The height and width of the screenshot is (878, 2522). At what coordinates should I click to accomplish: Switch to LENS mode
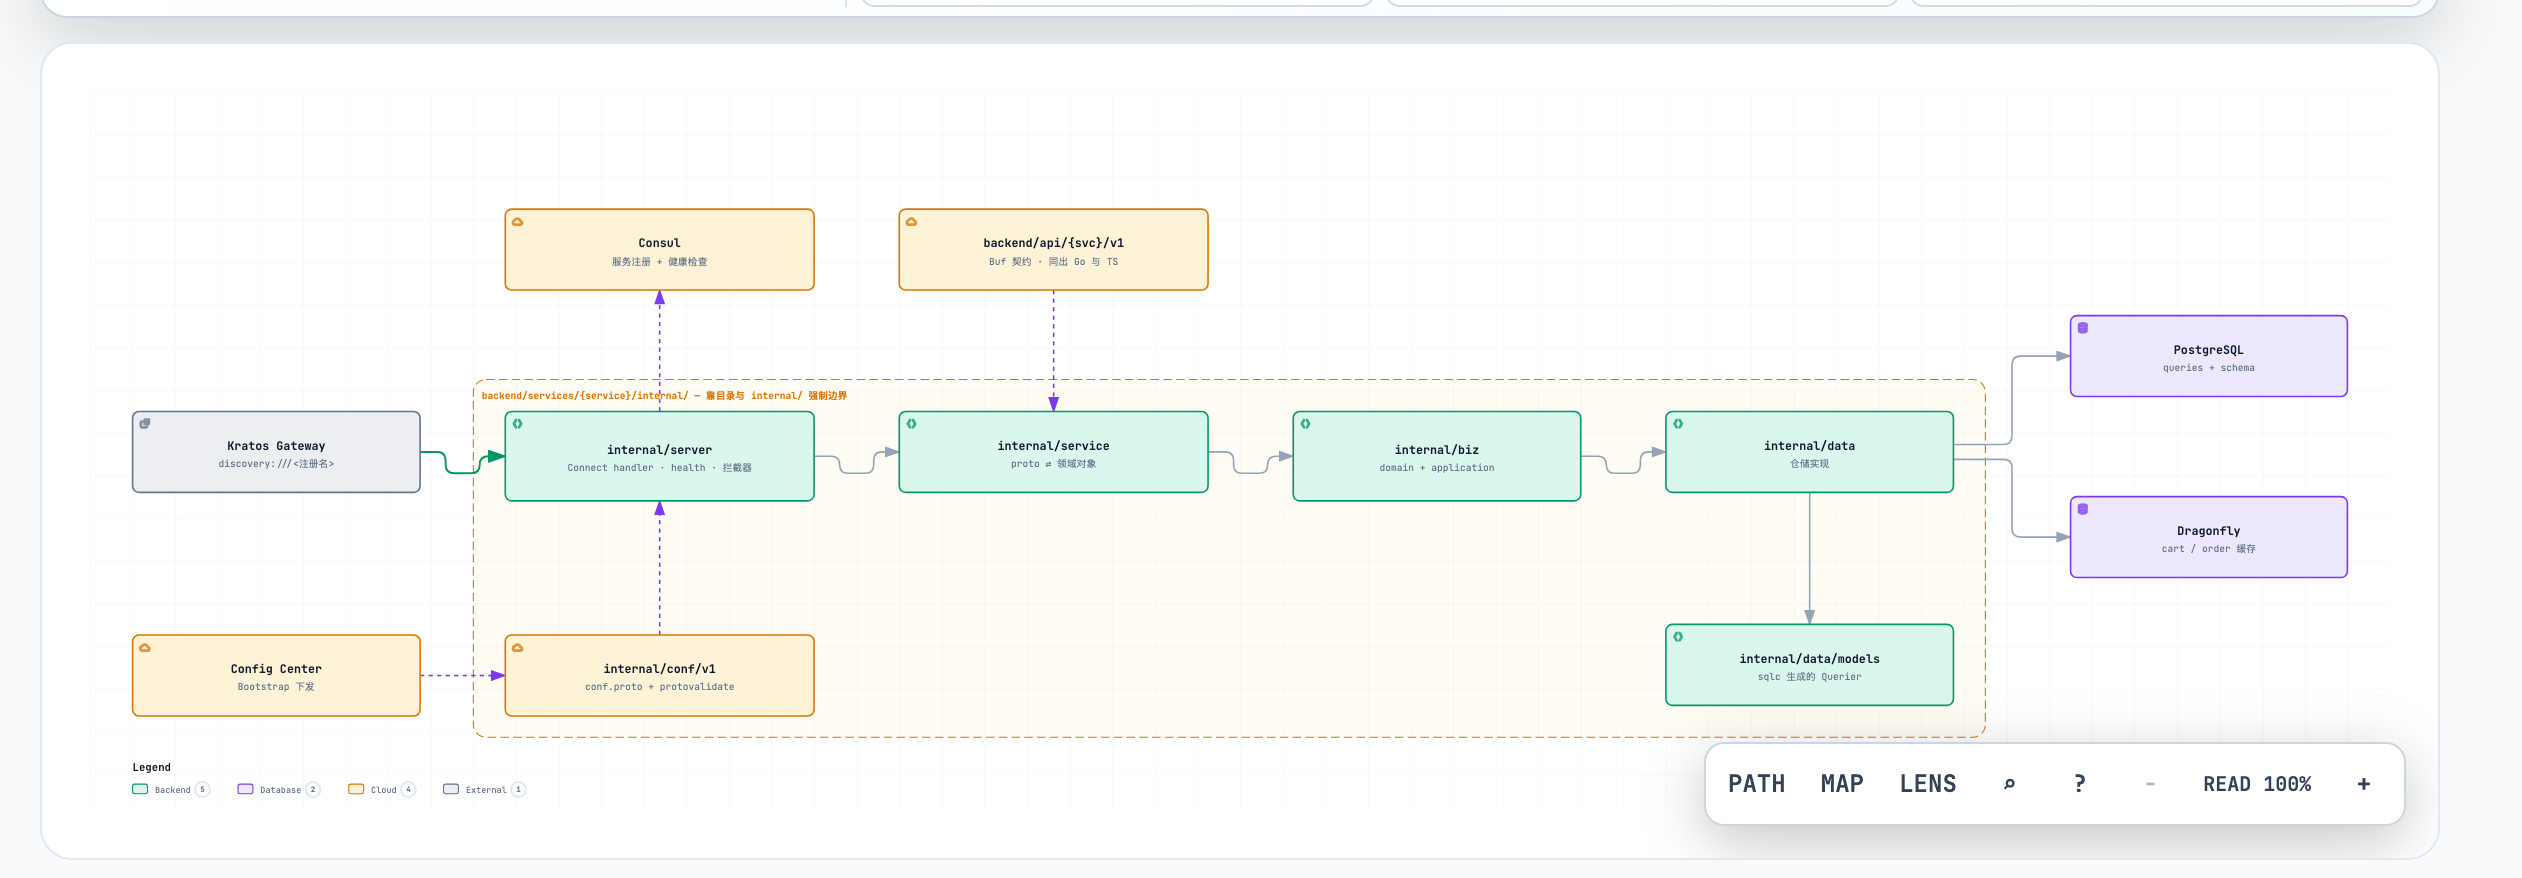tap(1928, 784)
